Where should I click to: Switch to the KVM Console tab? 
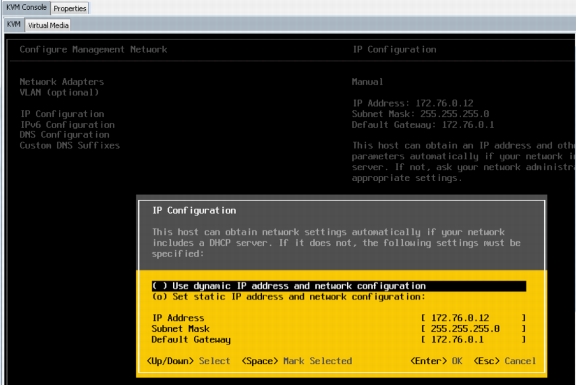point(26,7)
